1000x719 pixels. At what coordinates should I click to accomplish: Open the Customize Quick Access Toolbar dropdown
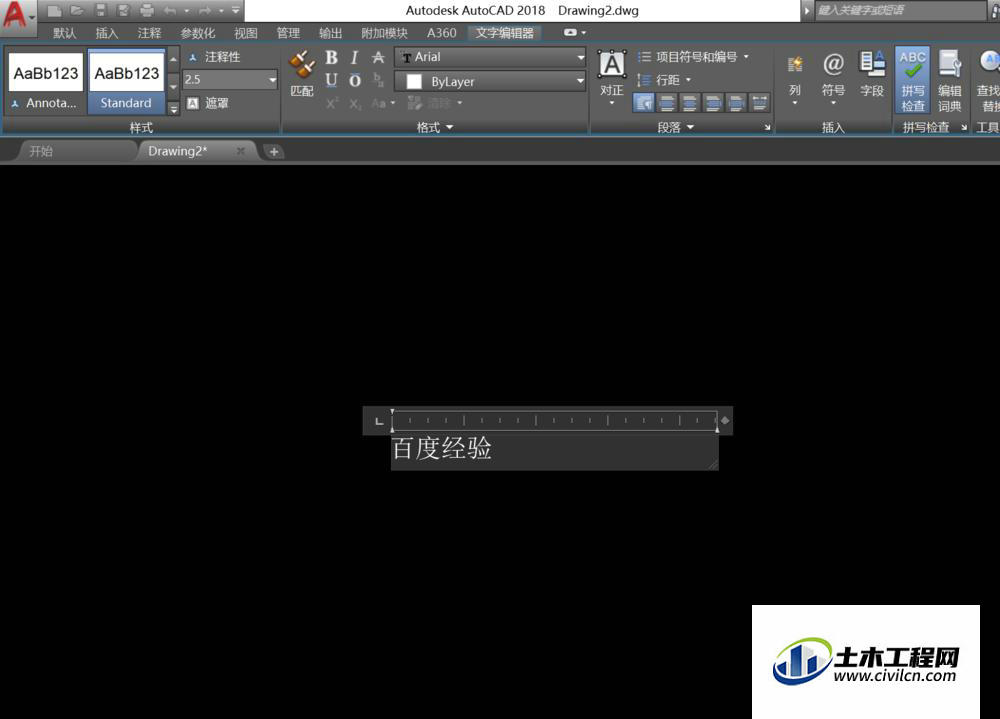(235, 10)
